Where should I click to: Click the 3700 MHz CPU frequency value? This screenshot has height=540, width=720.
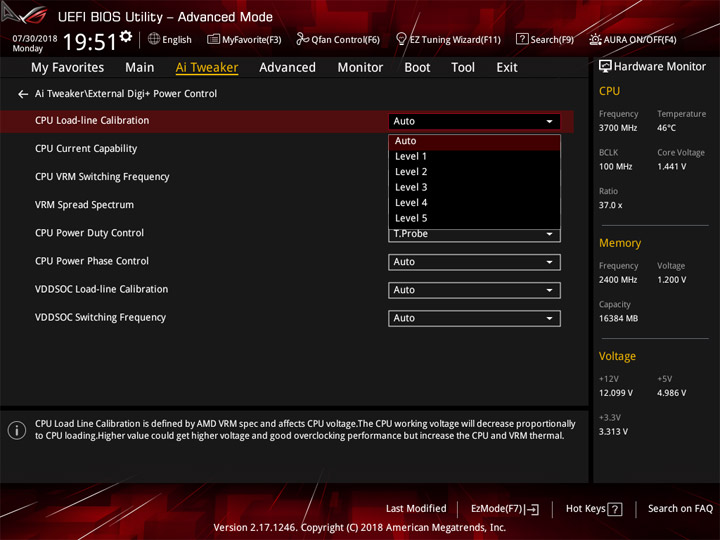(x=618, y=128)
